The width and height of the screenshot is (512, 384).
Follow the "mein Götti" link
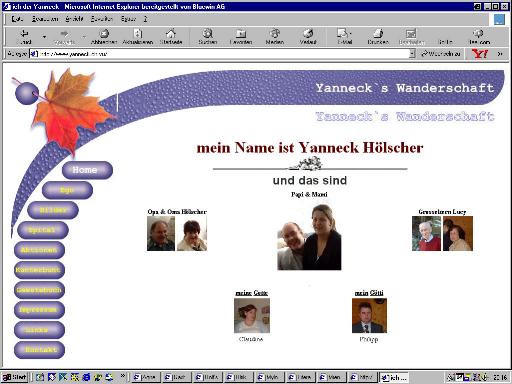(369, 293)
